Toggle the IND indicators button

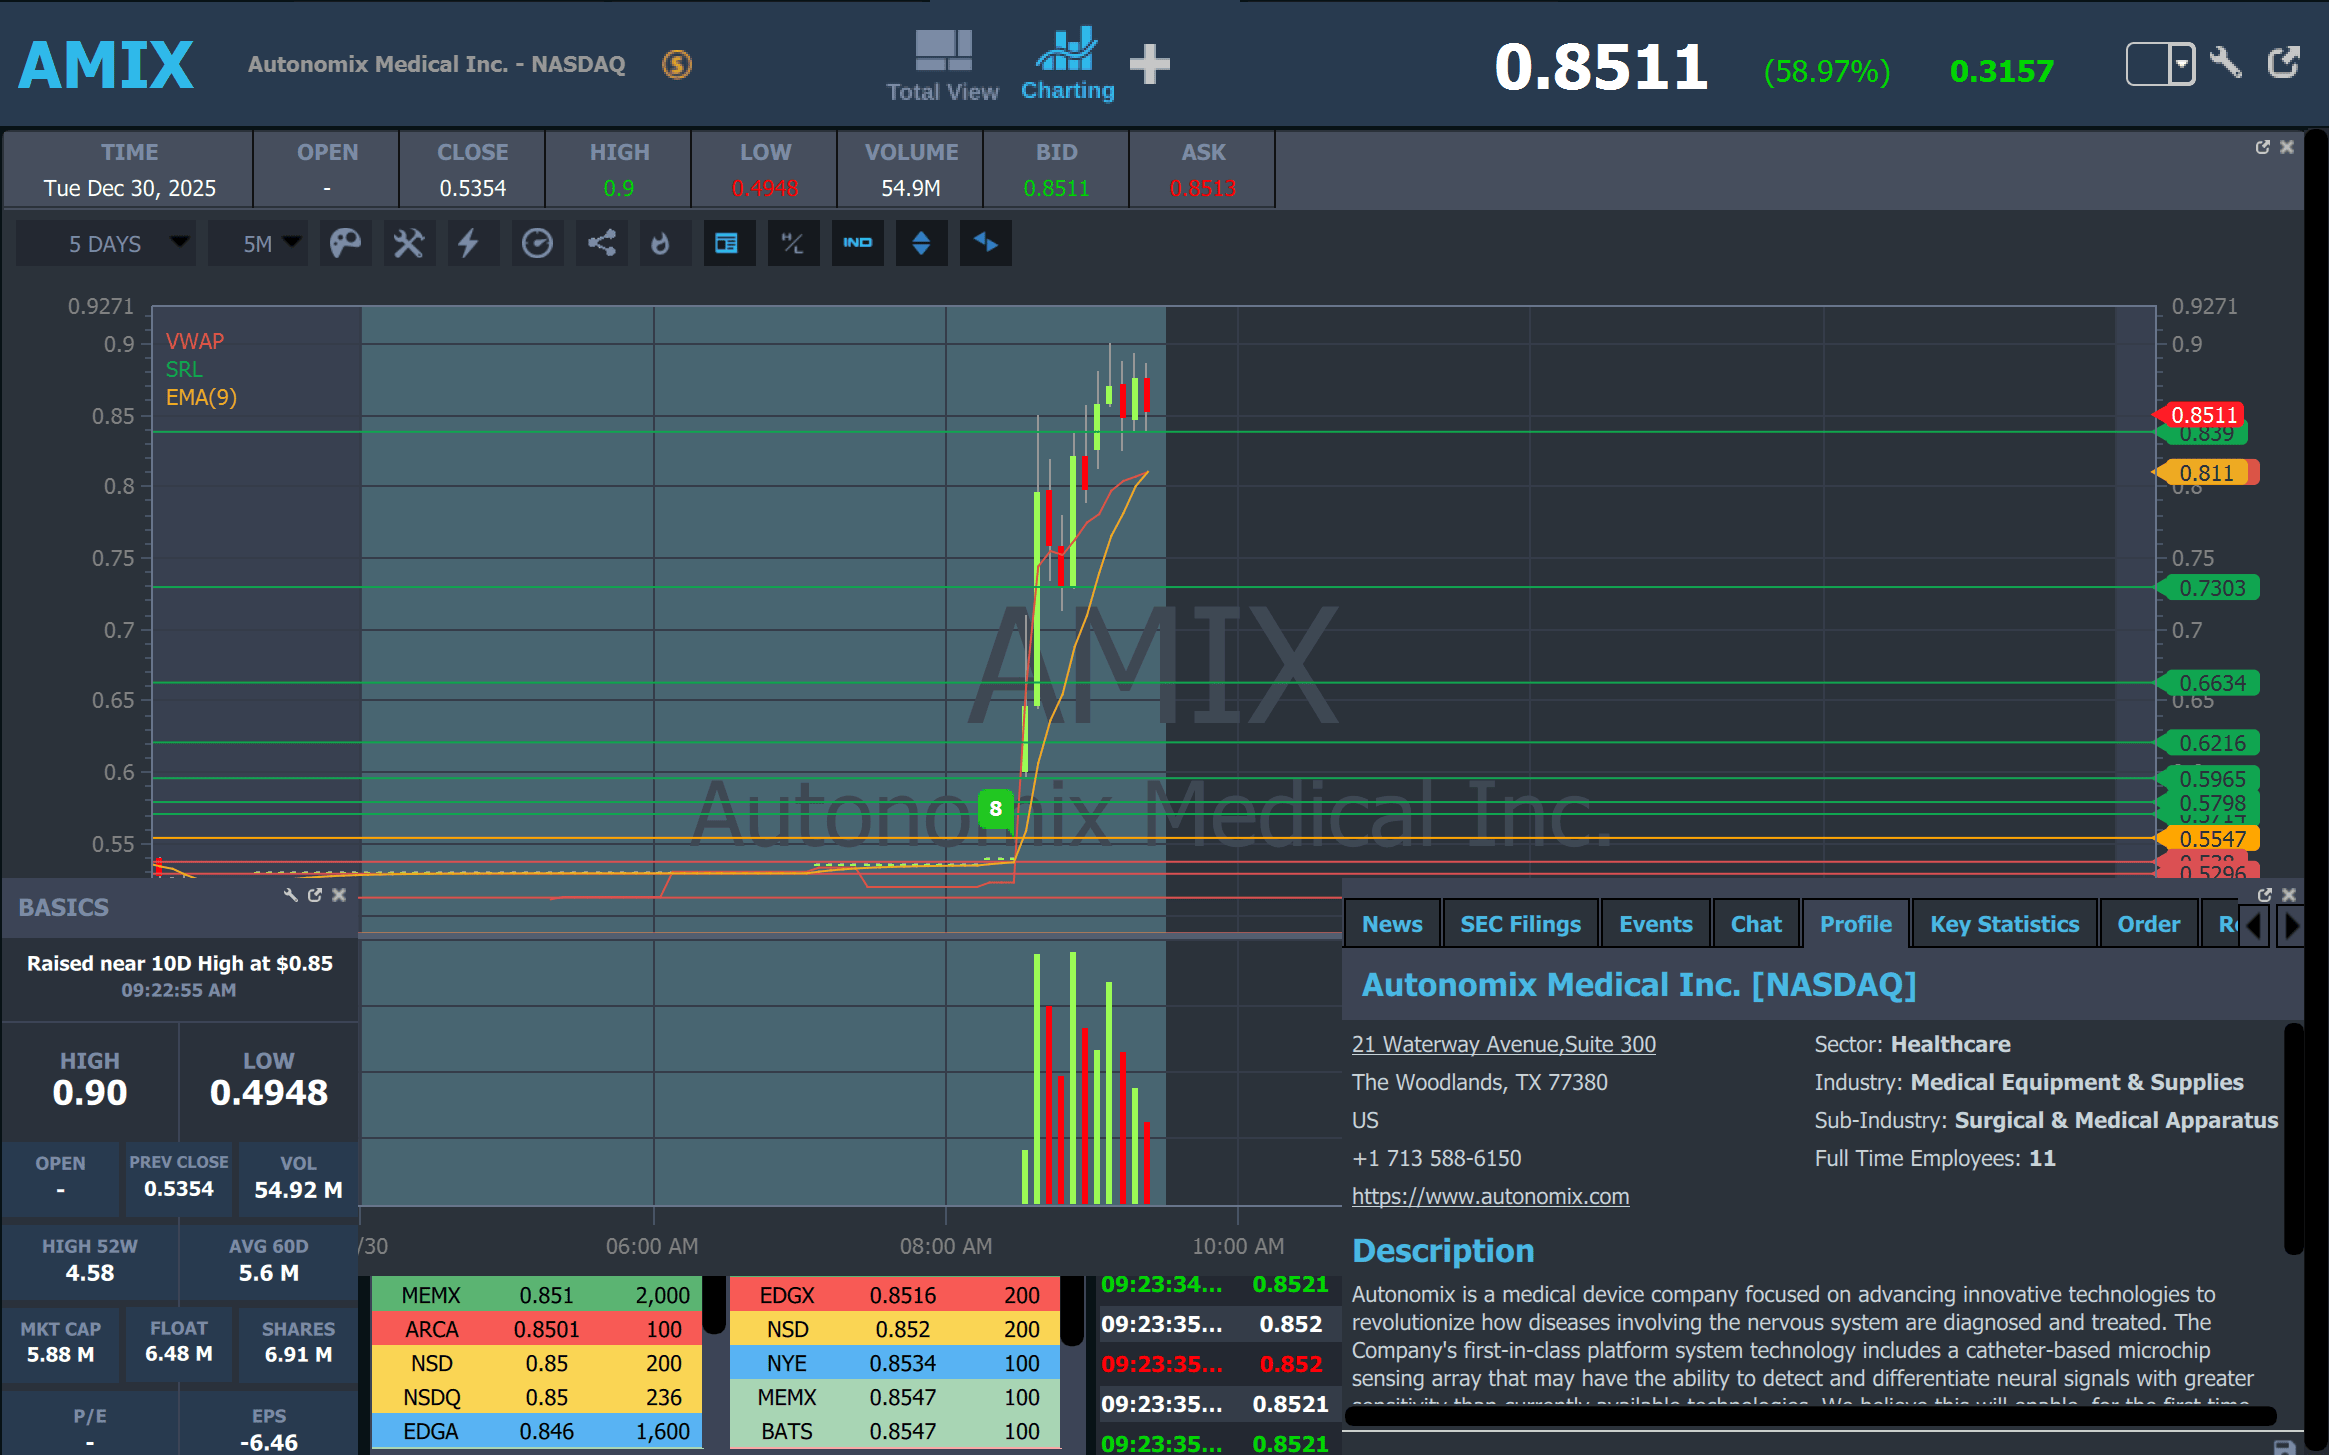[857, 243]
